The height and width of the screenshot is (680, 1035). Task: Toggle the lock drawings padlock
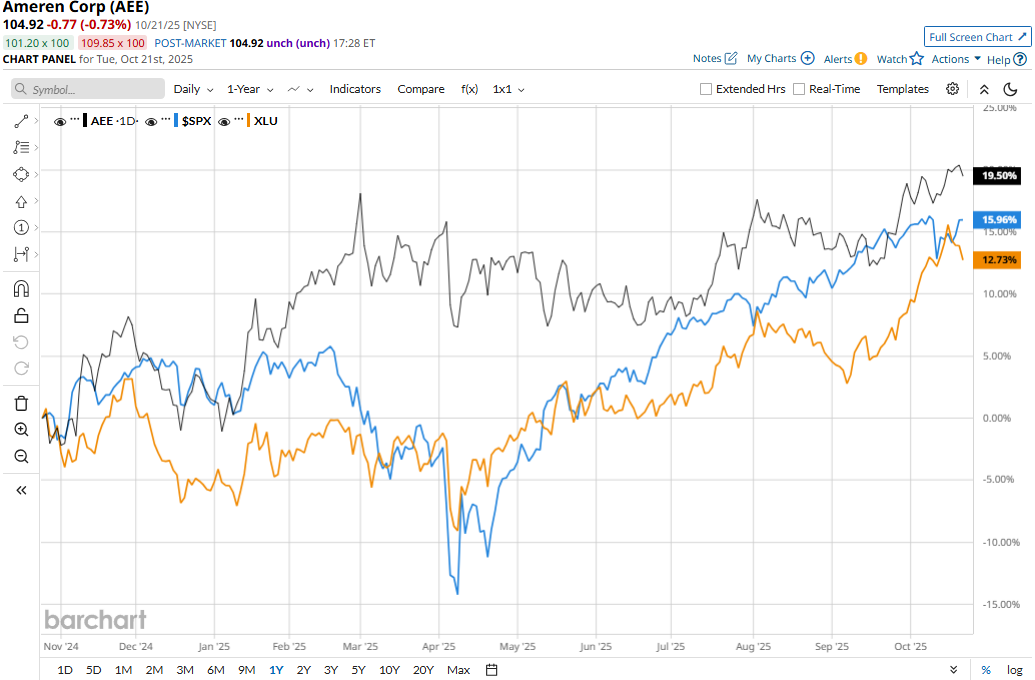21,316
